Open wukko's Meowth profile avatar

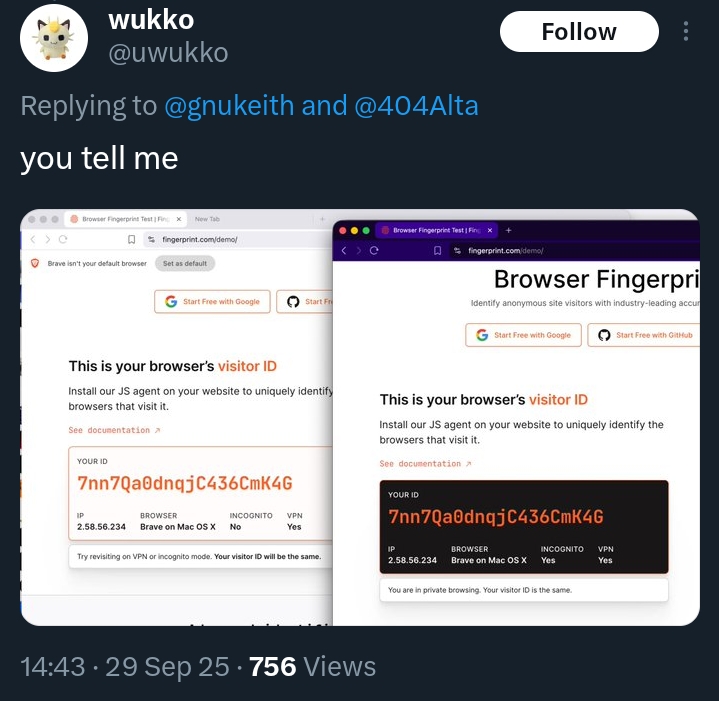click(x=54, y=38)
